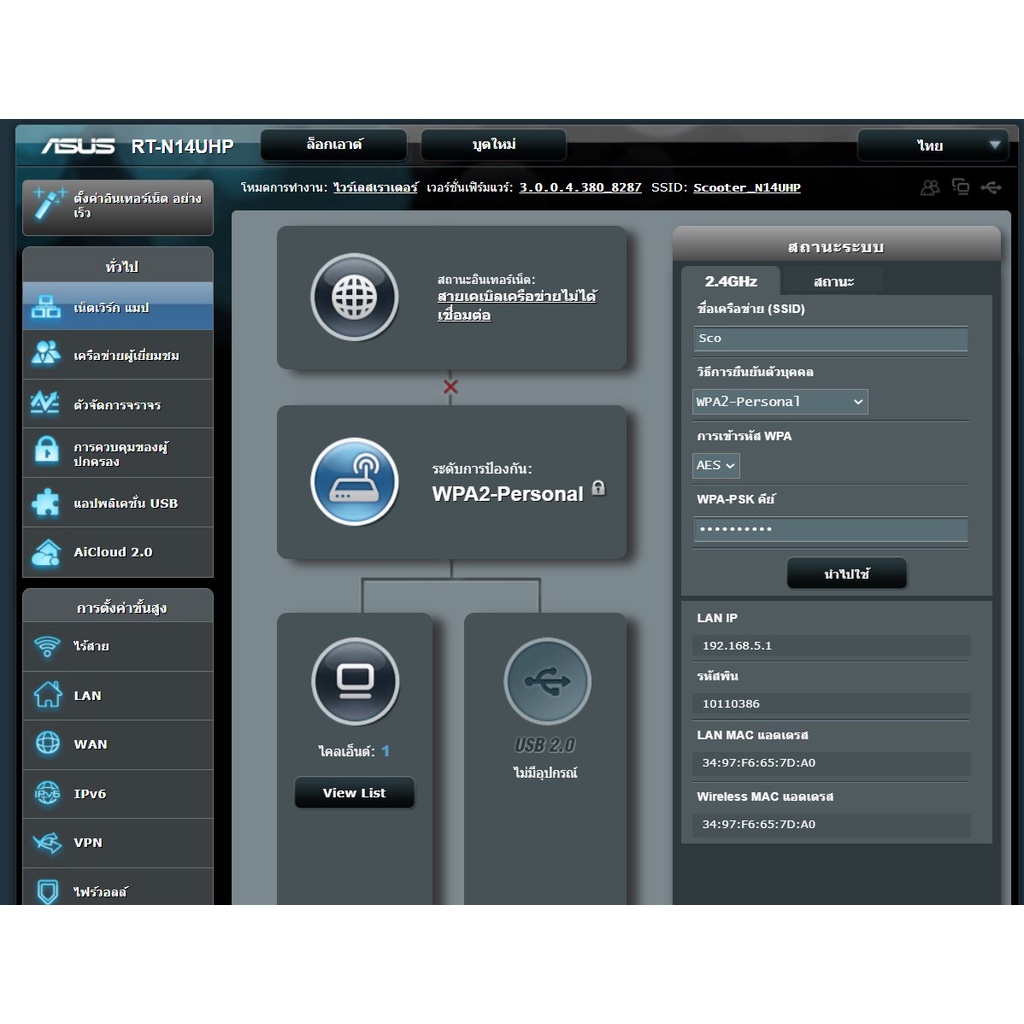This screenshot has width=1024, height=1024.
Task: Open AiCloud 2.0 via the cloud icon
Action: (x=45, y=552)
